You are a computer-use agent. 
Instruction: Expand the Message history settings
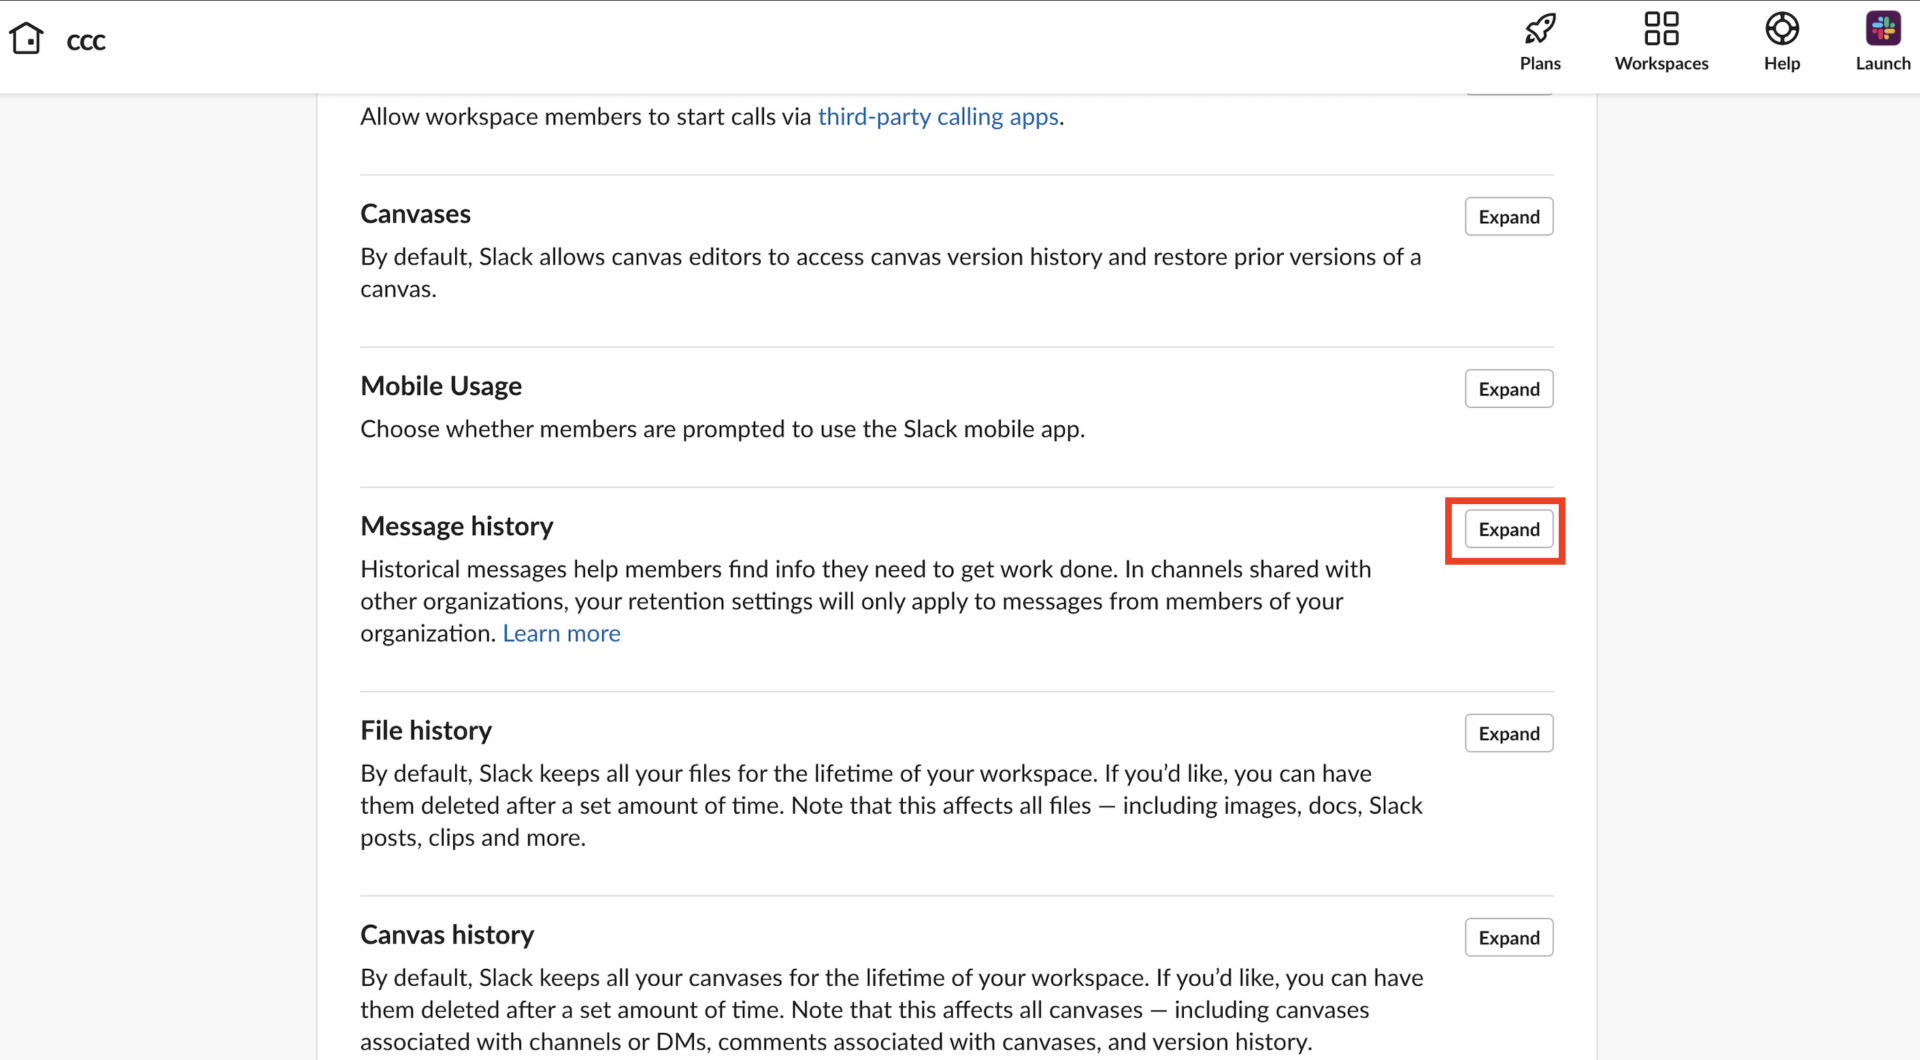tap(1508, 529)
